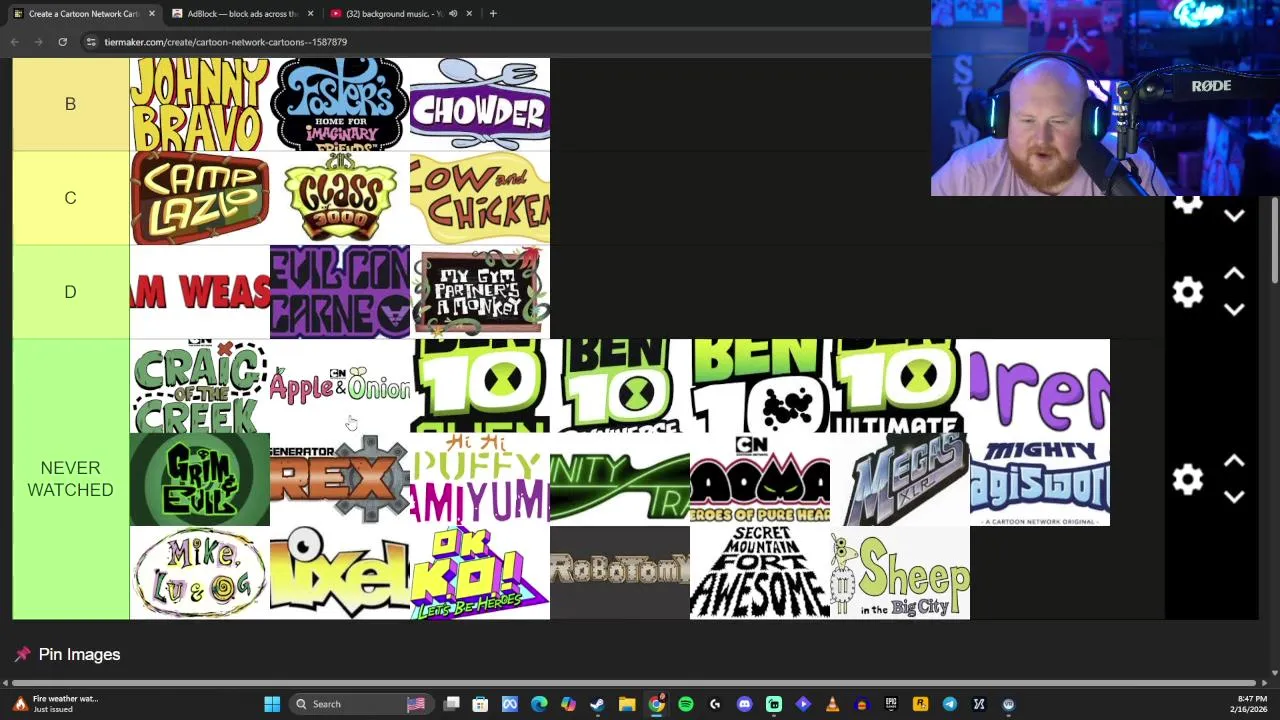Edit the NEVER WATCHED tier label

click(70, 479)
